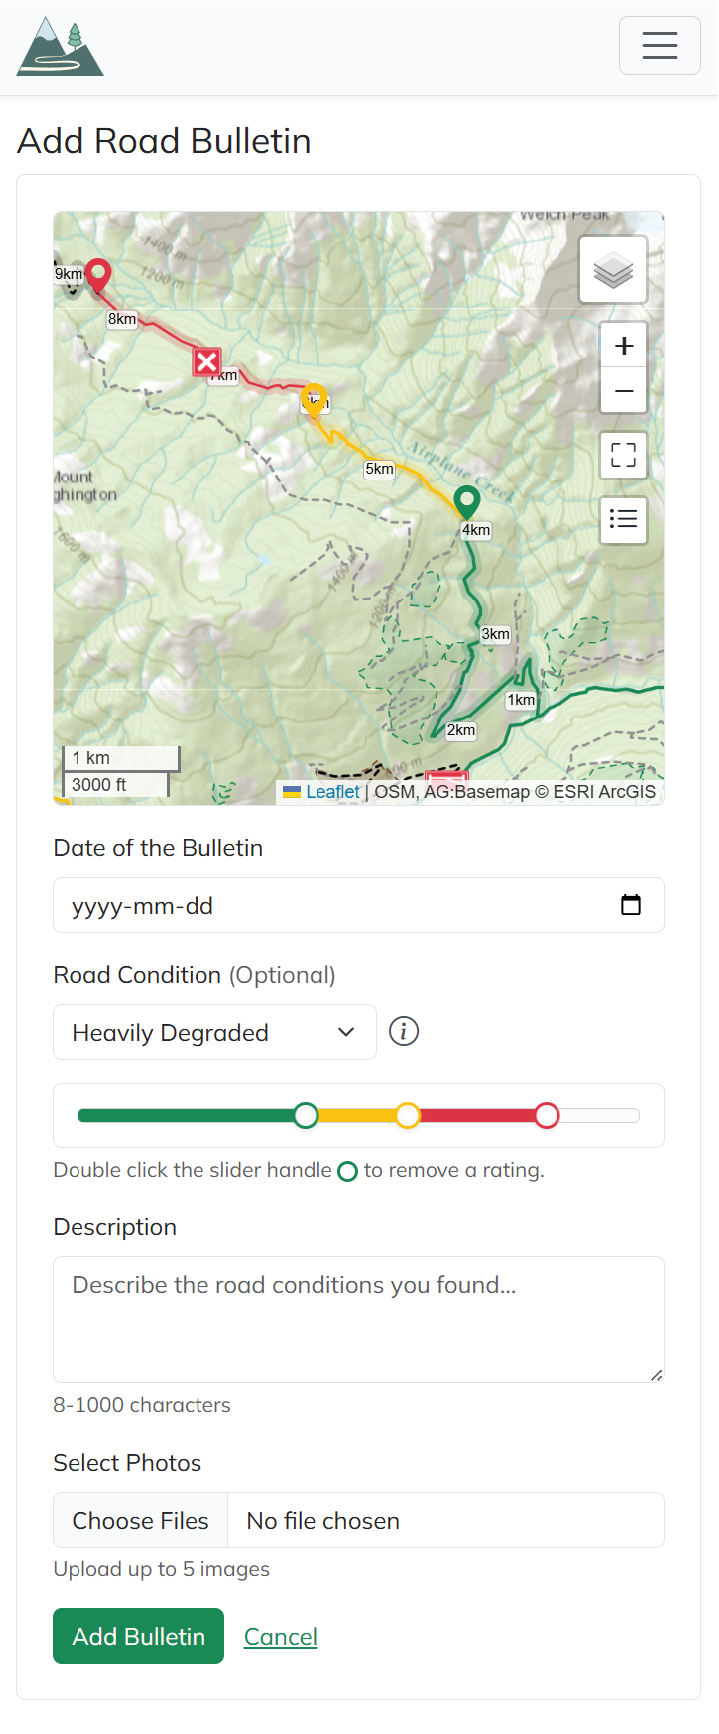Click the red X closure marker
Screen dimensions: 719x1734
click(207, 362)
